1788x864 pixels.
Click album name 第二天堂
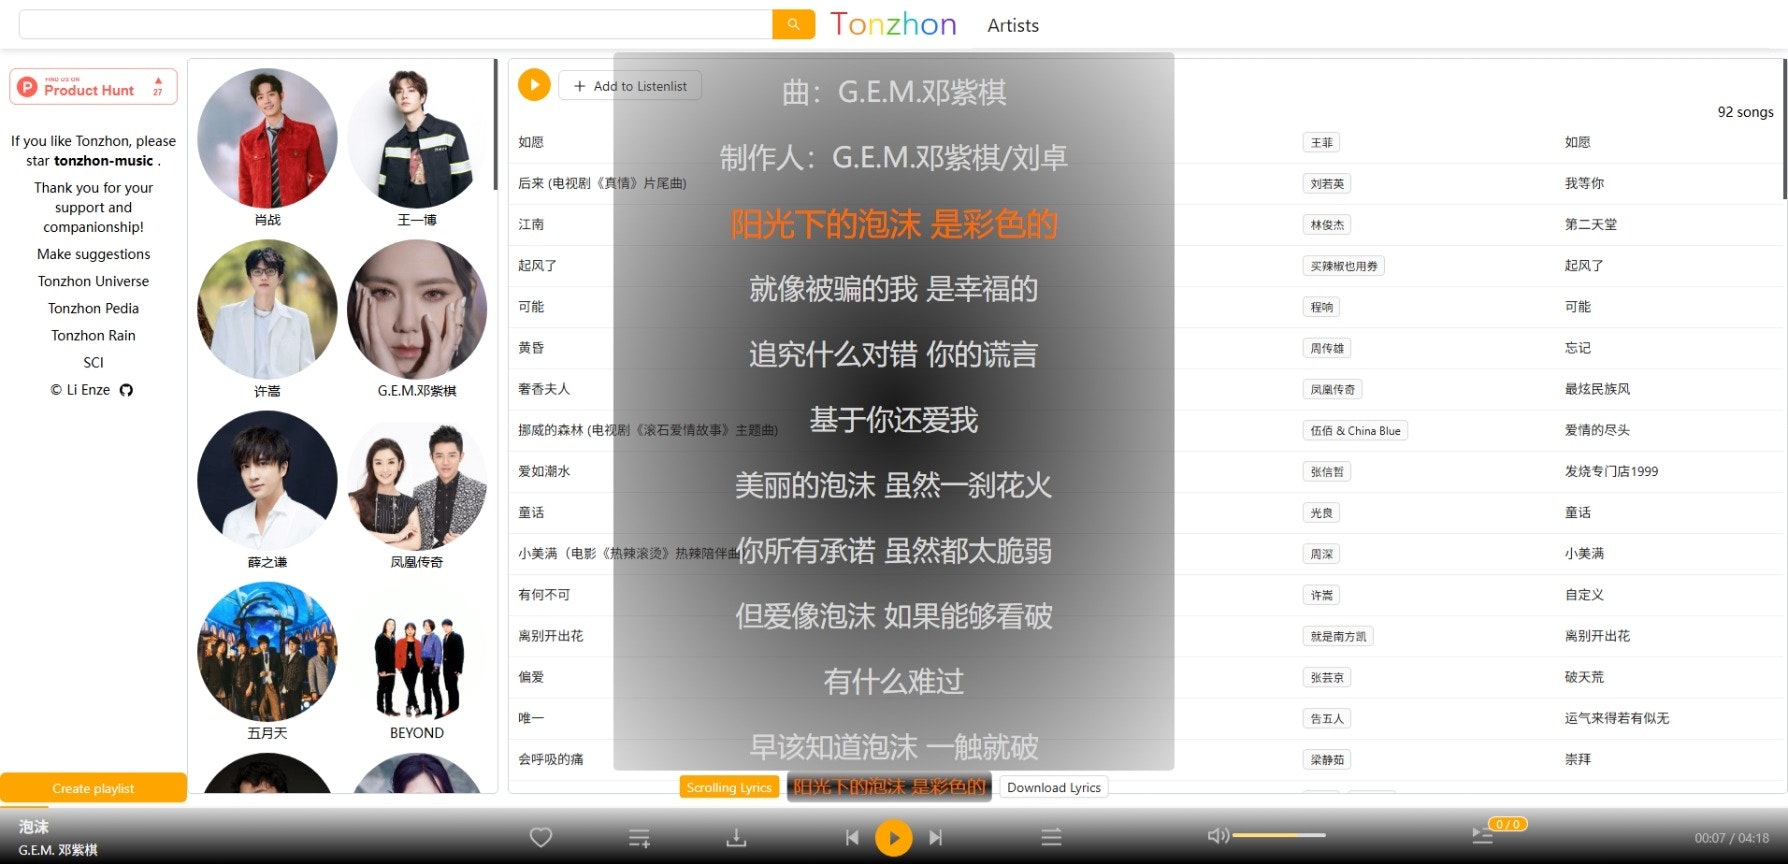[x=1591, y=224]
